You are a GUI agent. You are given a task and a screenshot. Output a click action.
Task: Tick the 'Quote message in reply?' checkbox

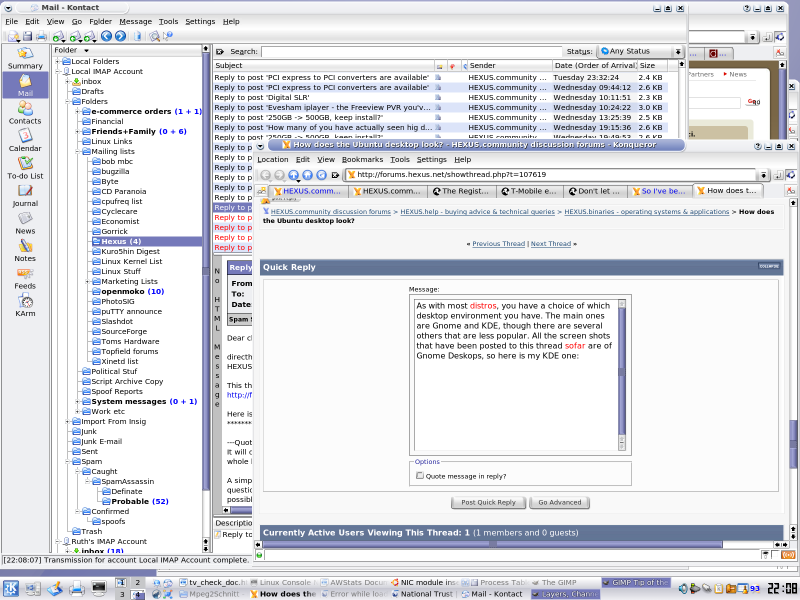420,476
